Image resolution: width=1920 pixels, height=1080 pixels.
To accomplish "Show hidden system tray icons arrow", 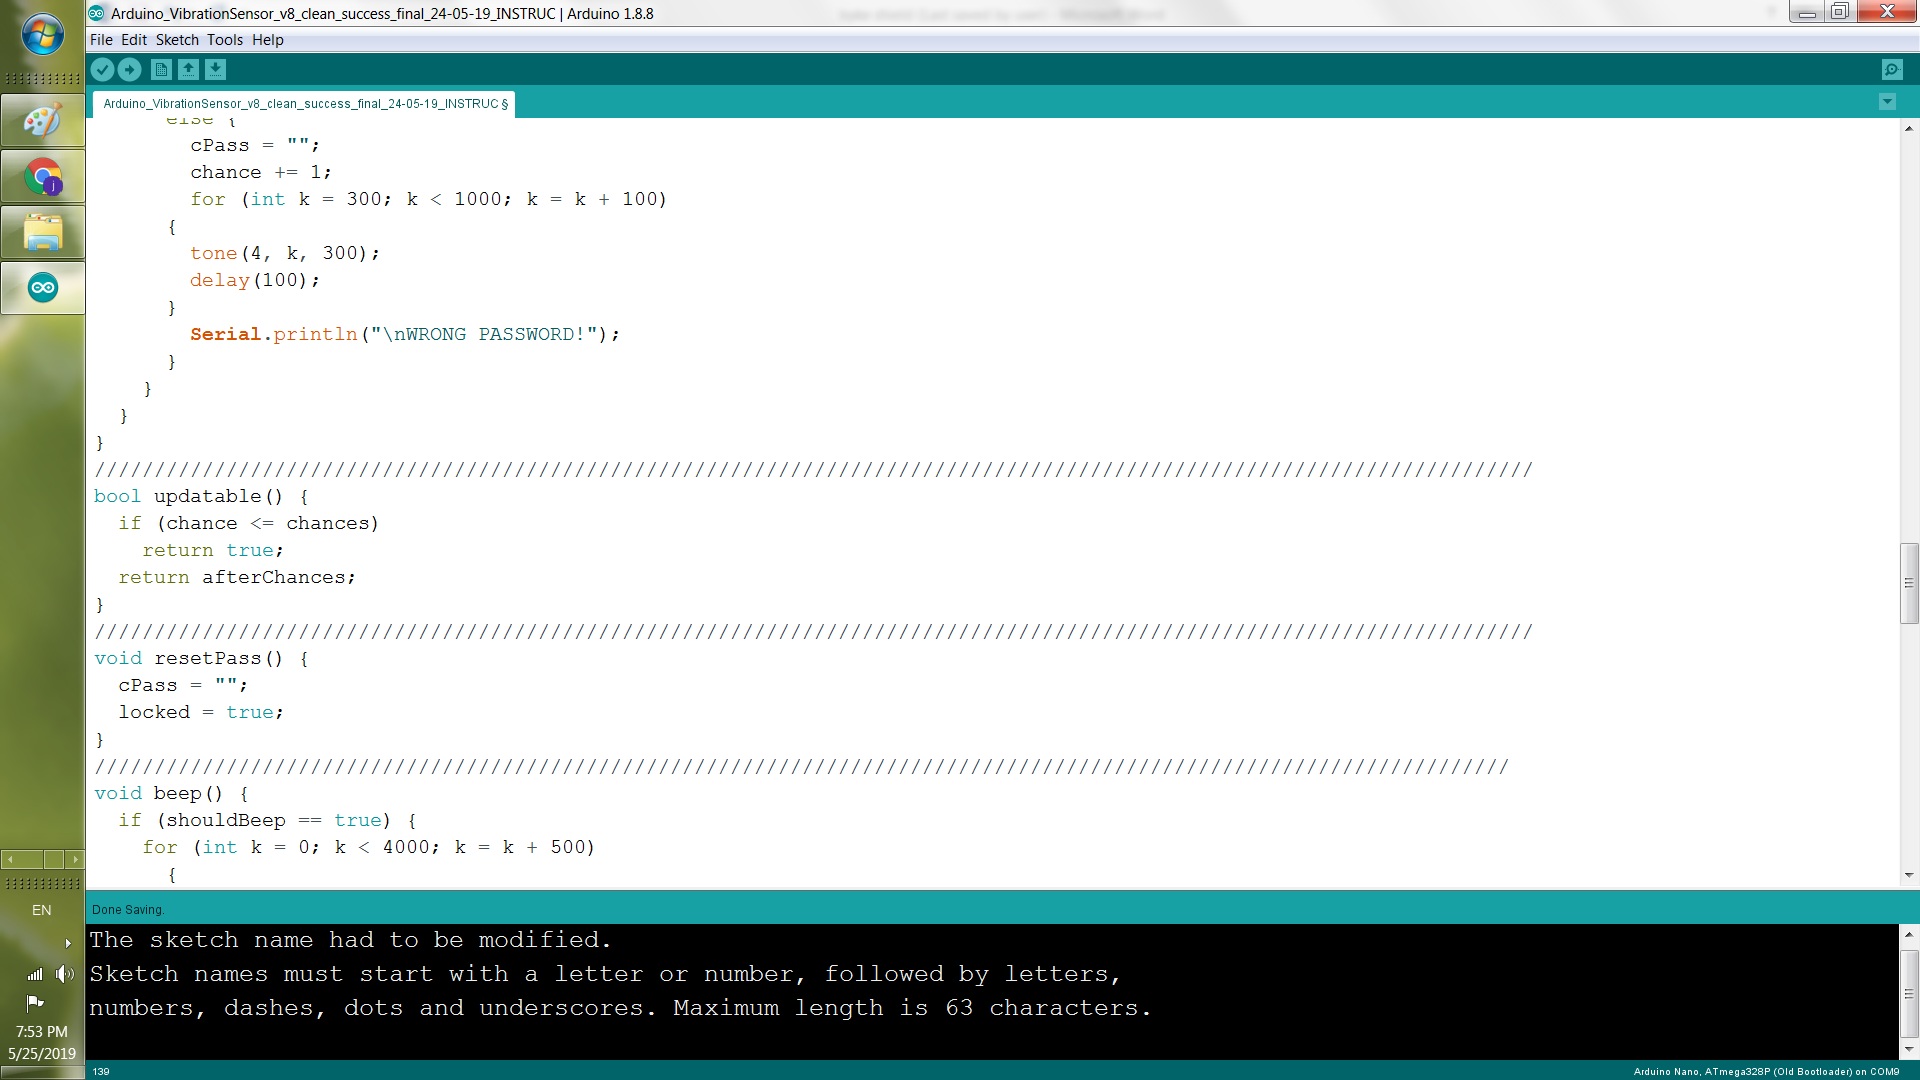I will 67,943.
